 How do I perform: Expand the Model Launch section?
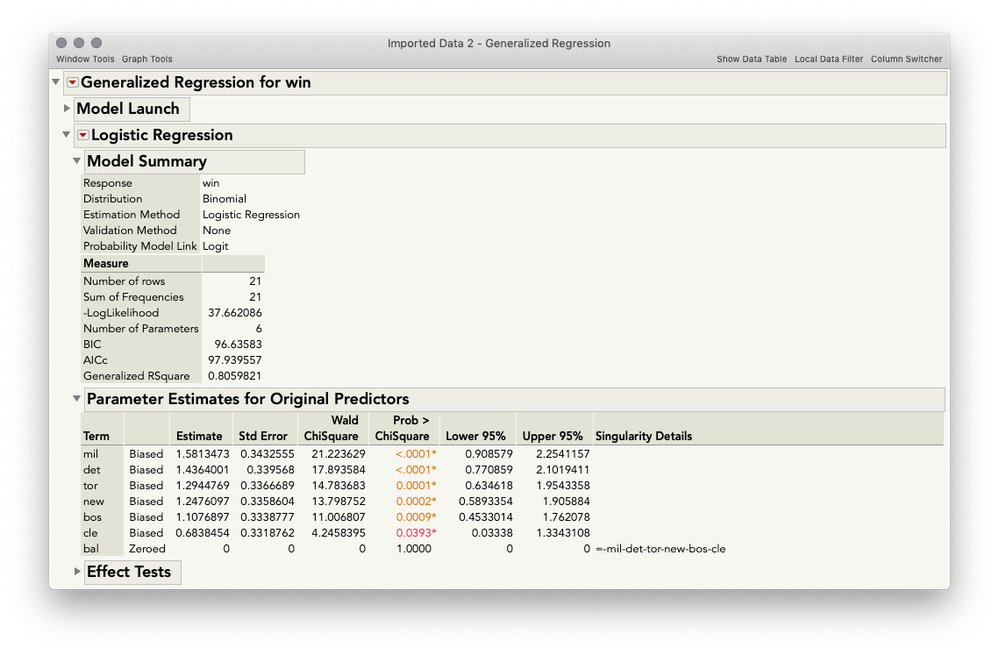pos(67,108)
